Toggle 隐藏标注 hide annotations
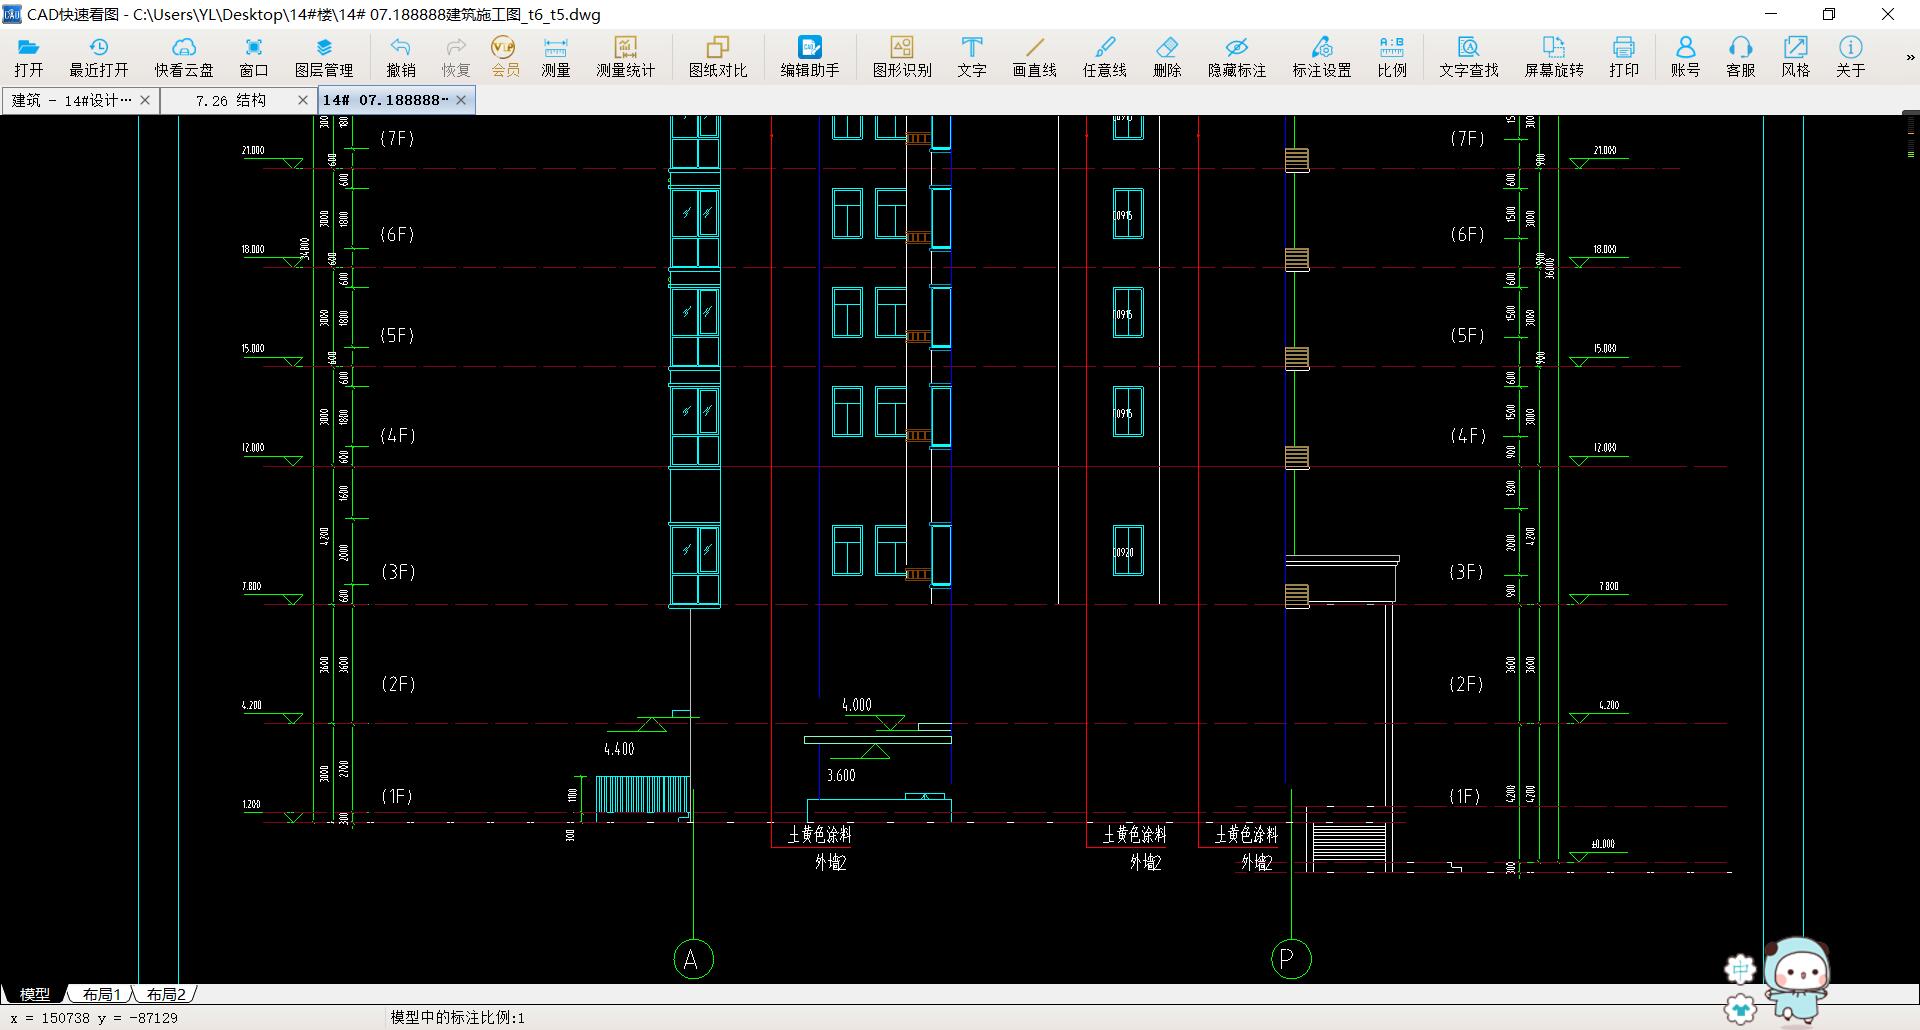Screen dimensions: 1920x1030 (1237, 57)
